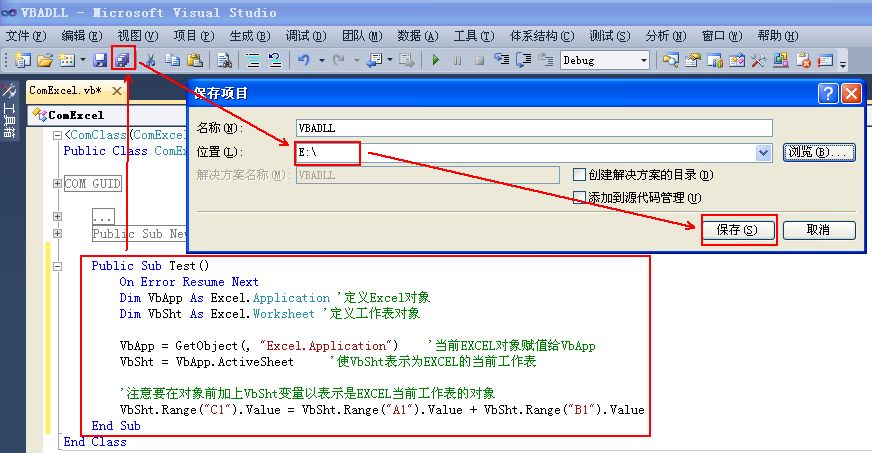Click the Find in Files icon
The width and height of the screenshot is (872, 453).
click(224, 59)
